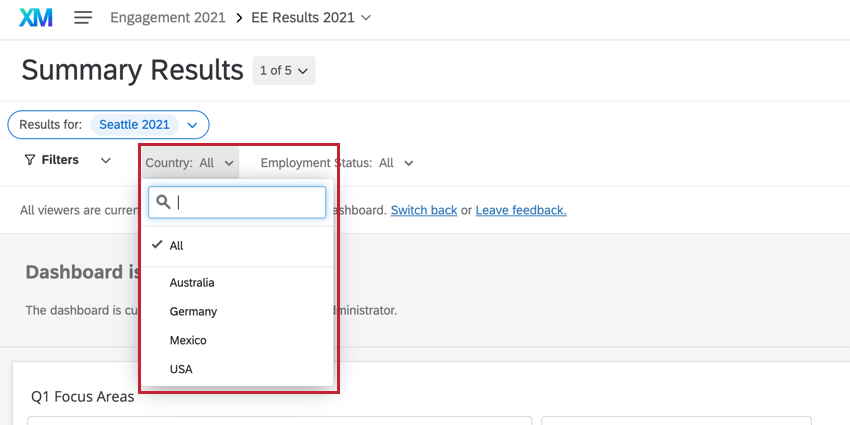
Task: Open the Employment Status filter
Action: click(337, 163)
